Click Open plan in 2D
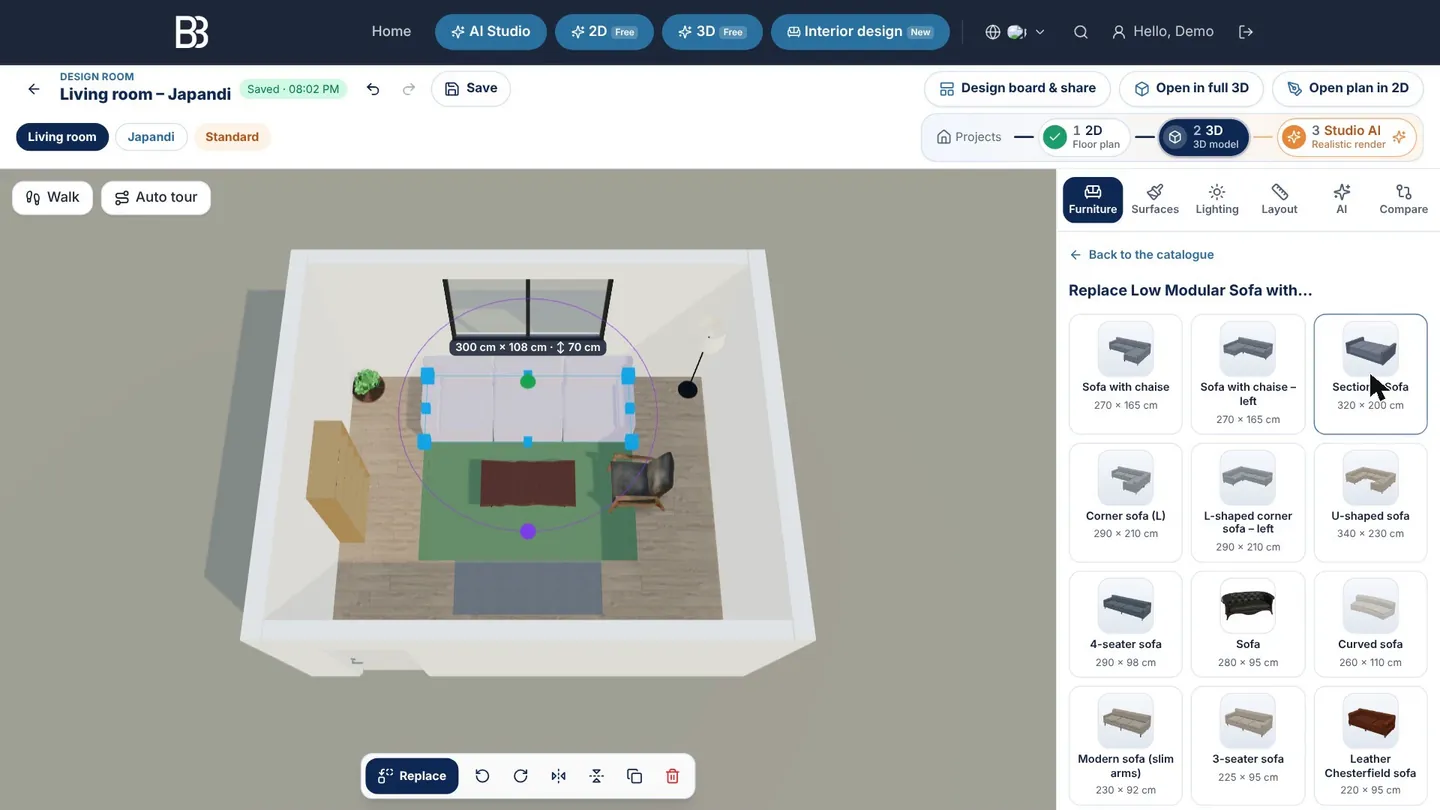Viewport: 1440px width, 810px height. 1348,89
